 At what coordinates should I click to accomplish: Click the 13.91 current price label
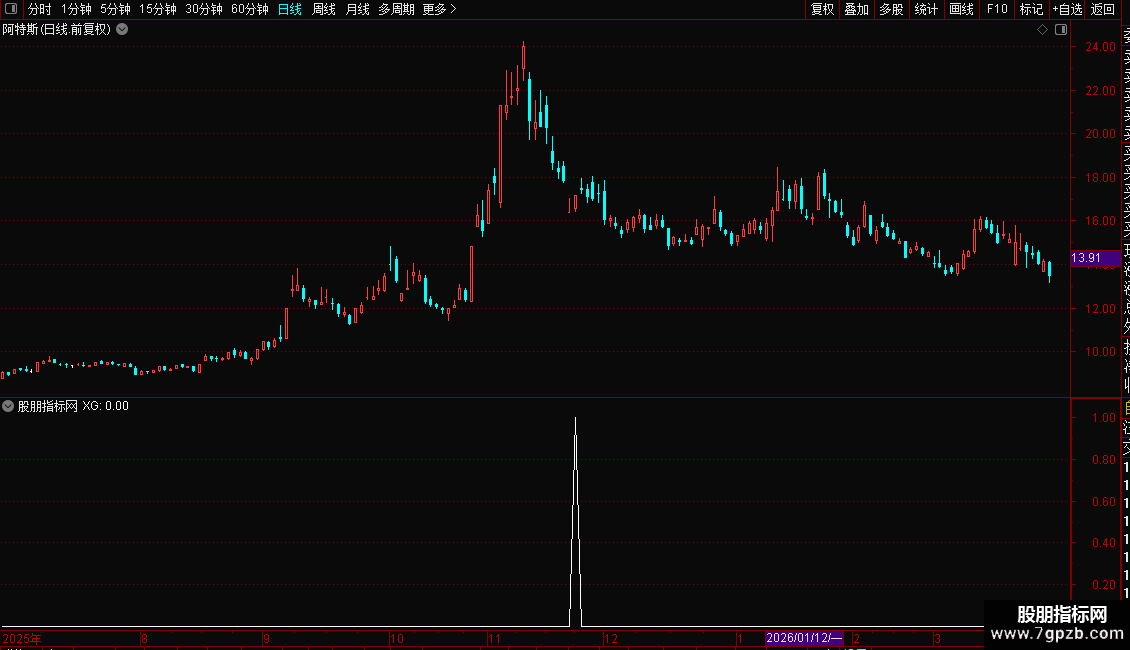1095,258
